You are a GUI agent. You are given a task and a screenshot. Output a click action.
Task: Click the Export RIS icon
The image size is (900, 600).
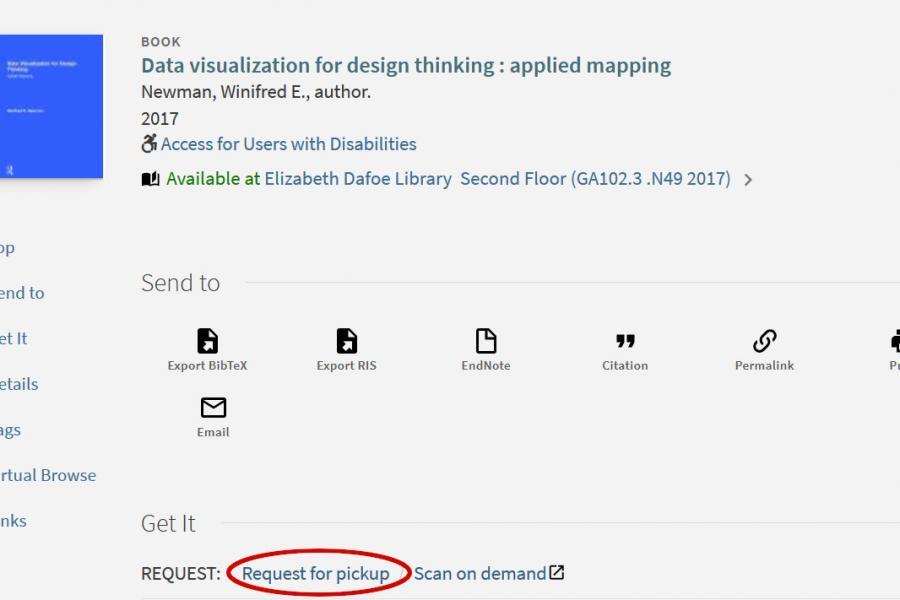[x=346, y=342]
